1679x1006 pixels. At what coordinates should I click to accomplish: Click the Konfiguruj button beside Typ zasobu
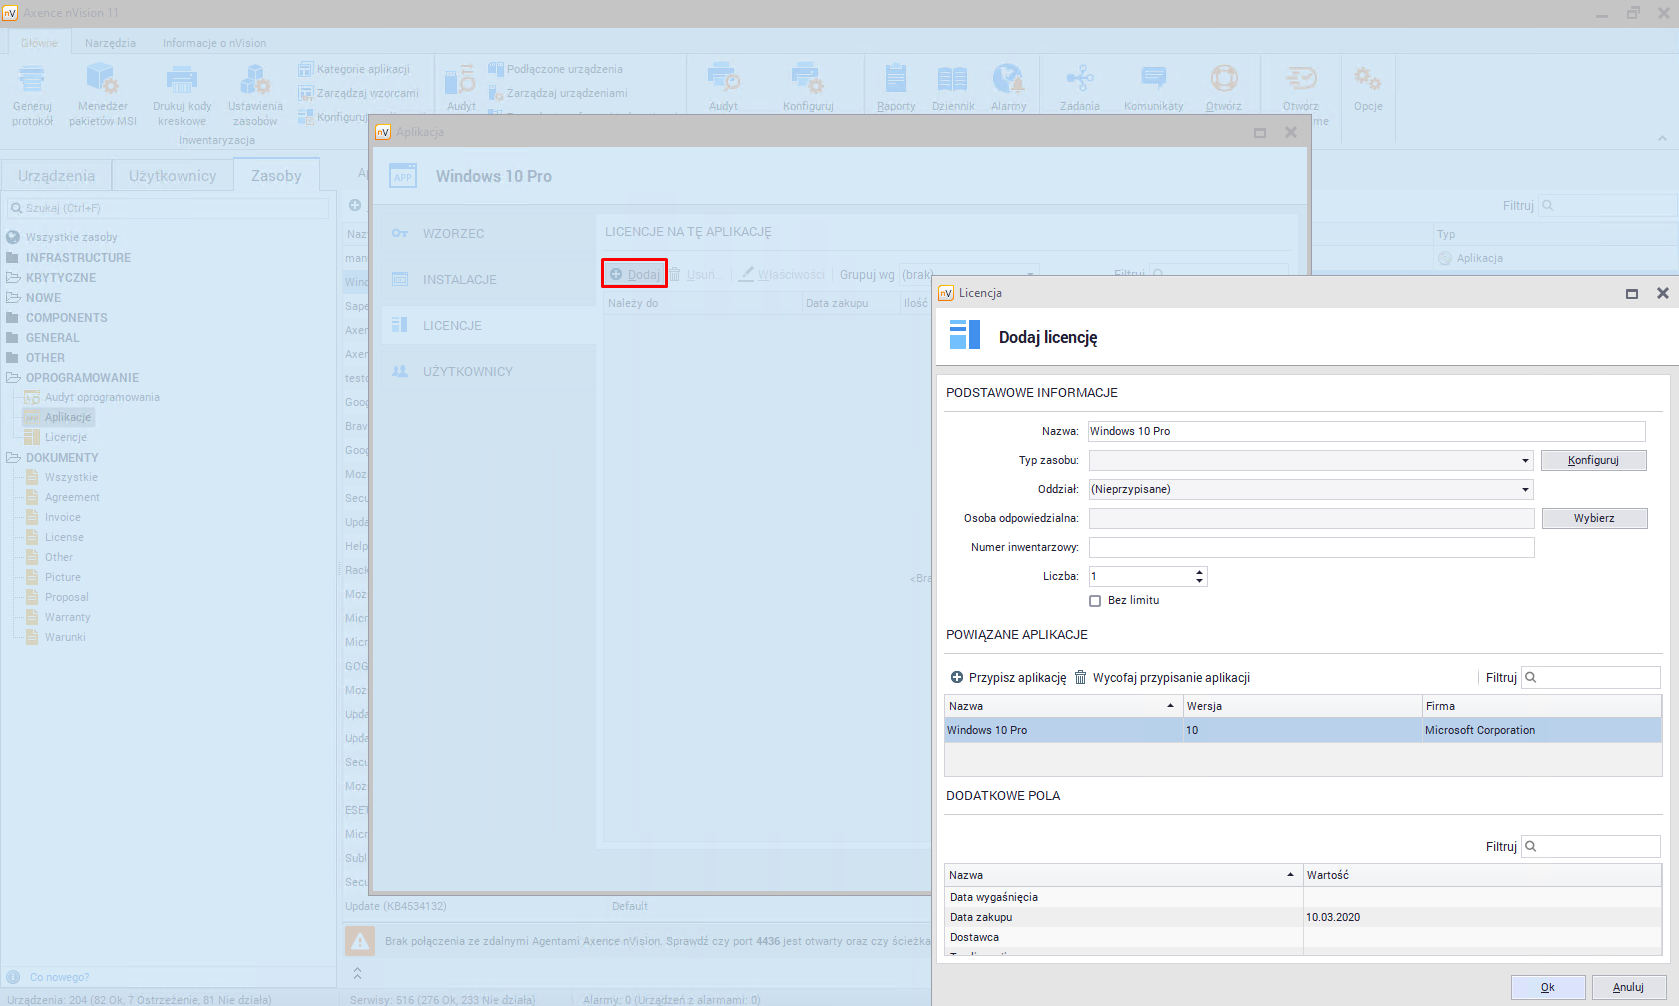point(1593,460)
